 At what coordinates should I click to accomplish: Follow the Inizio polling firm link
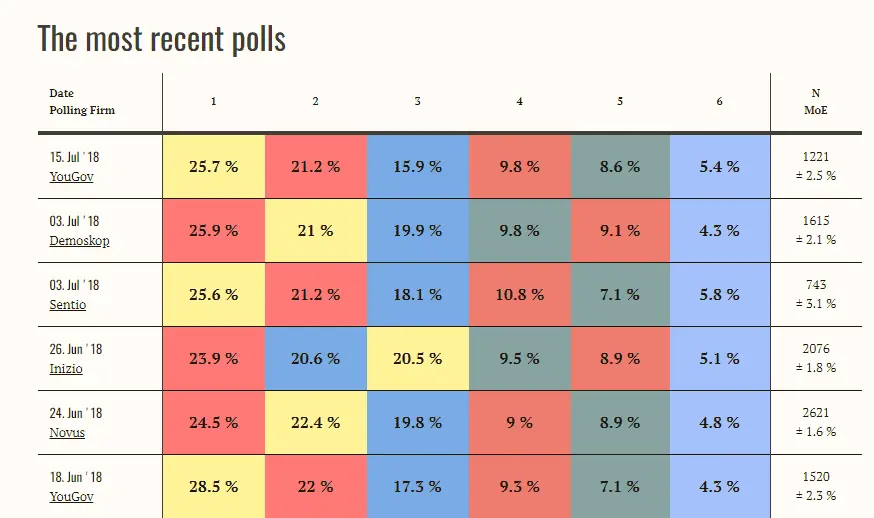tap(66, 369)
